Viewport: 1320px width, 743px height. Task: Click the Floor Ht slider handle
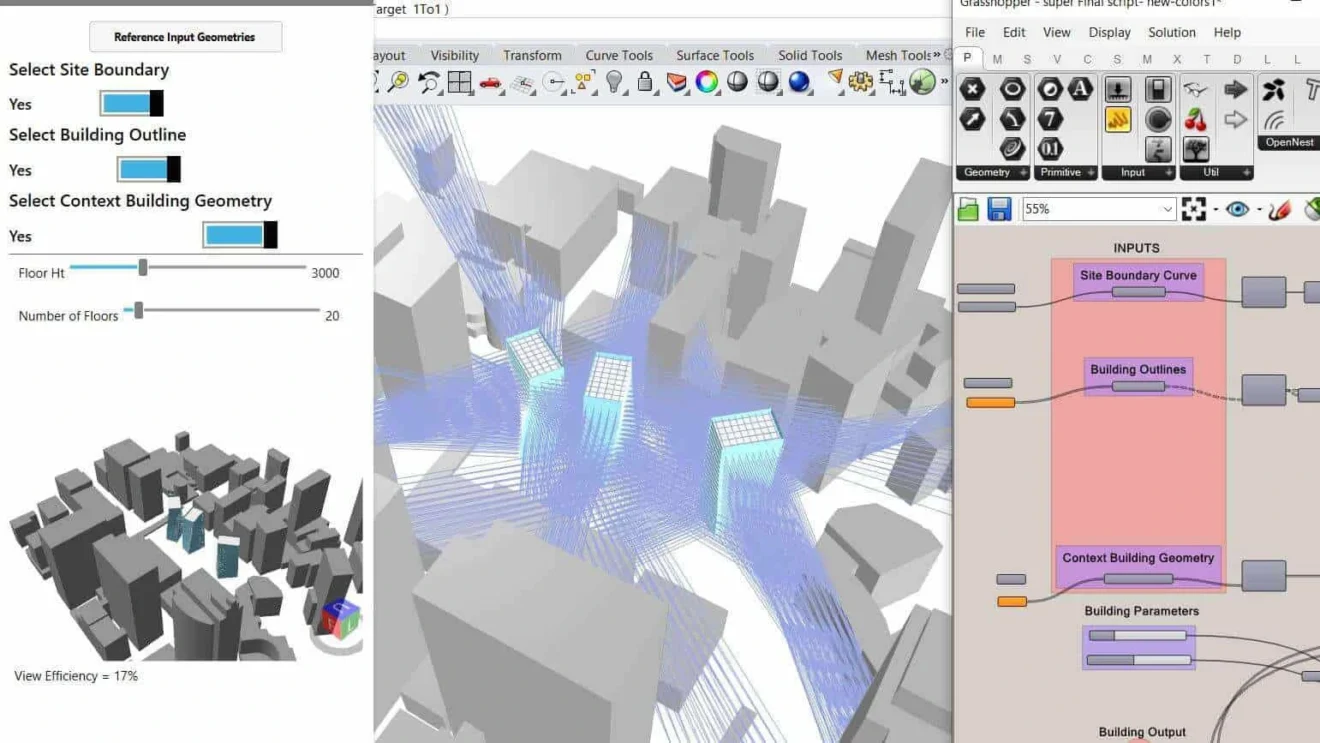(x=143, y=267)
